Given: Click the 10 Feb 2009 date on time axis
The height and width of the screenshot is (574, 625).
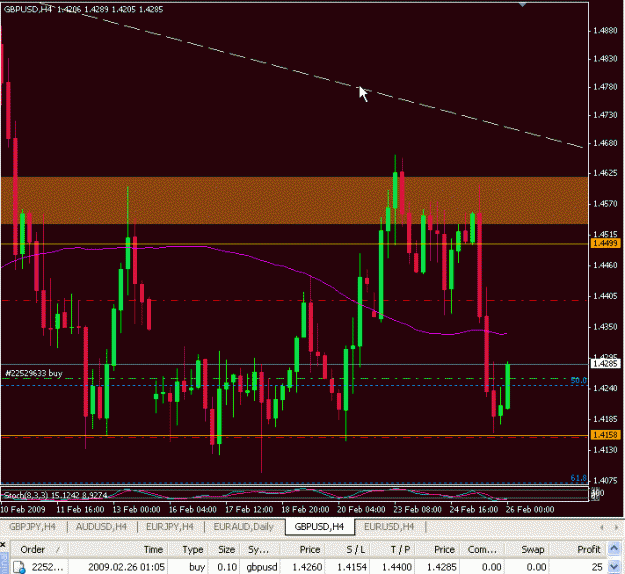Looking at the screenshot, I should 23,509.
